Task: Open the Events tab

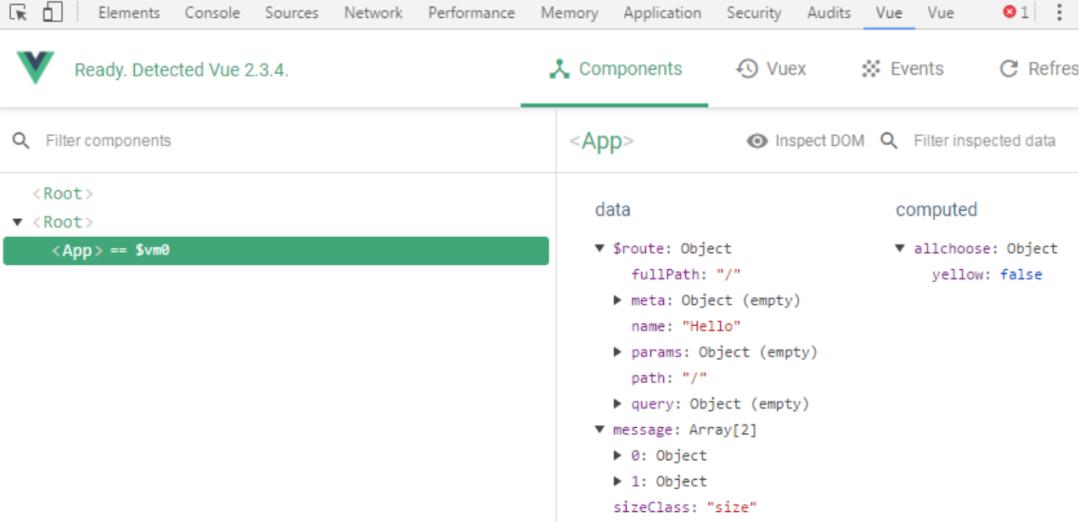Action: [902, 69]
